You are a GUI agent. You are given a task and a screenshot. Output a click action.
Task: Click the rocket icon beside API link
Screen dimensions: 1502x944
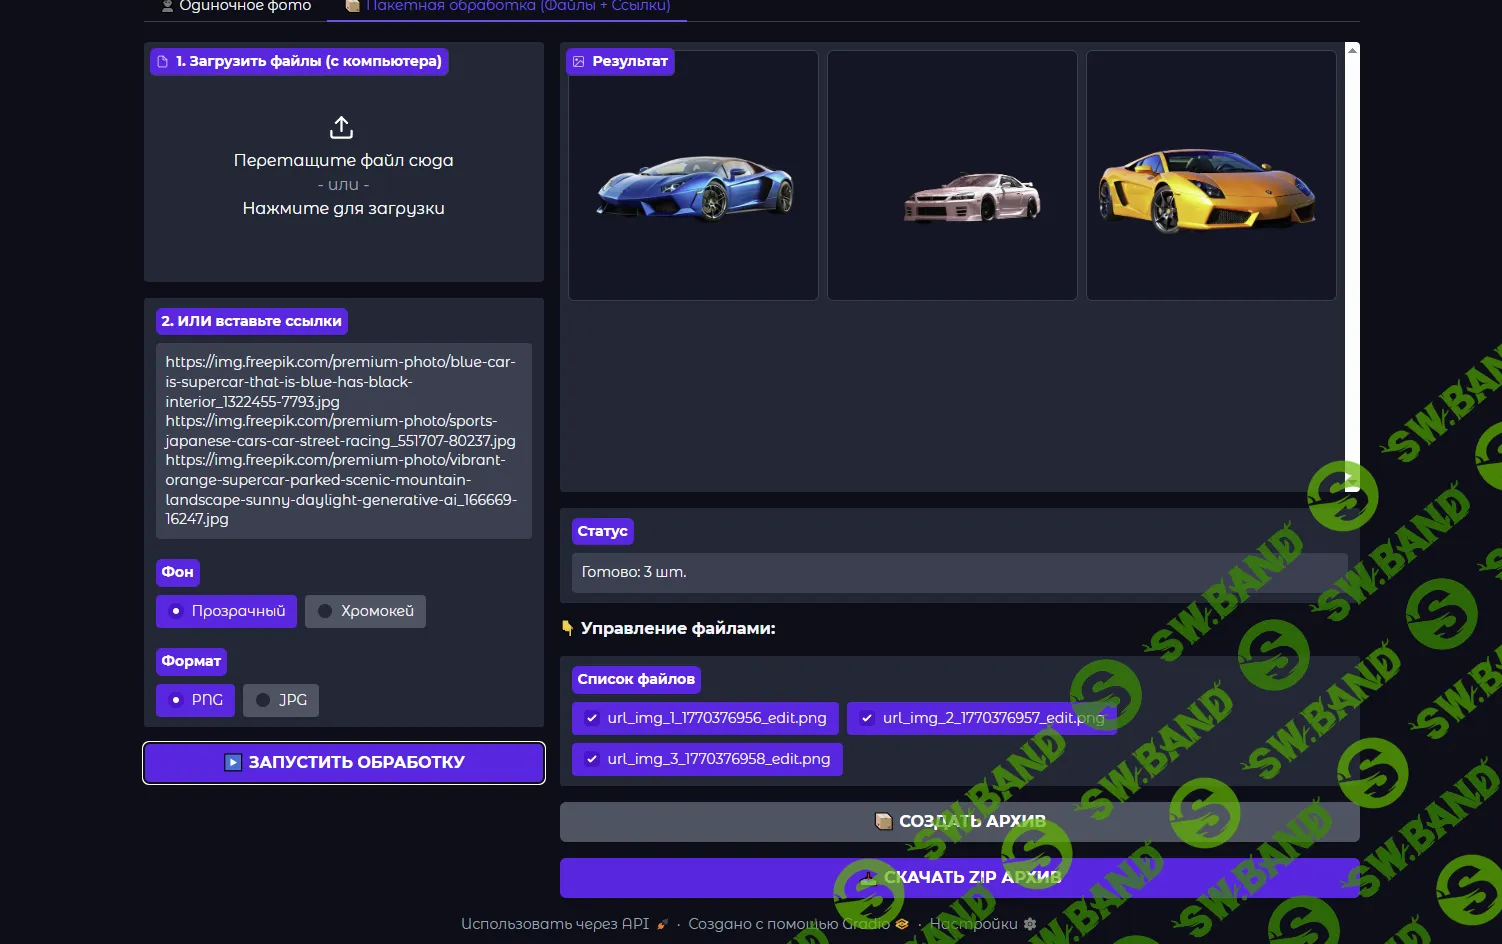tap(662, 924)
